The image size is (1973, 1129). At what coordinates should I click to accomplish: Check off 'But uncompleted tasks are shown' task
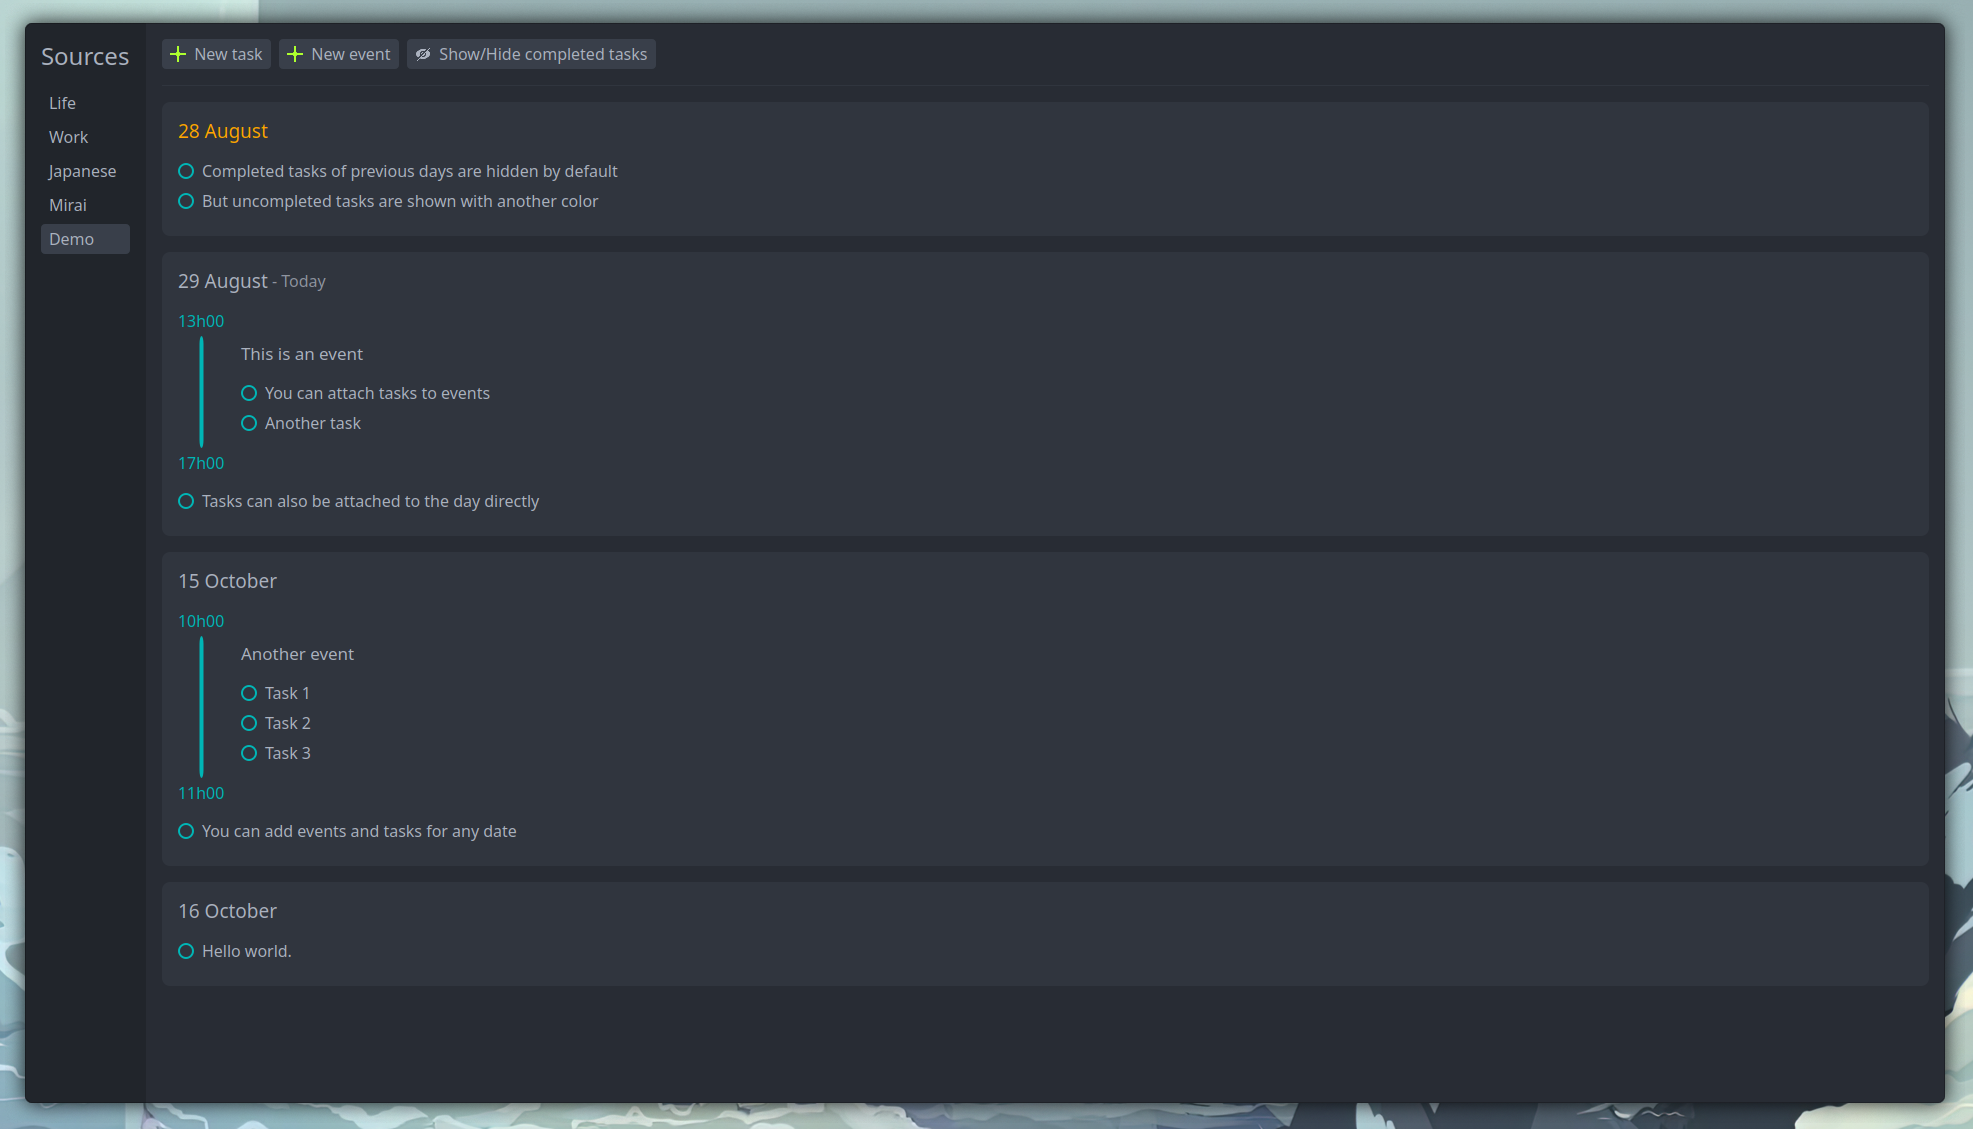[186, 201]
